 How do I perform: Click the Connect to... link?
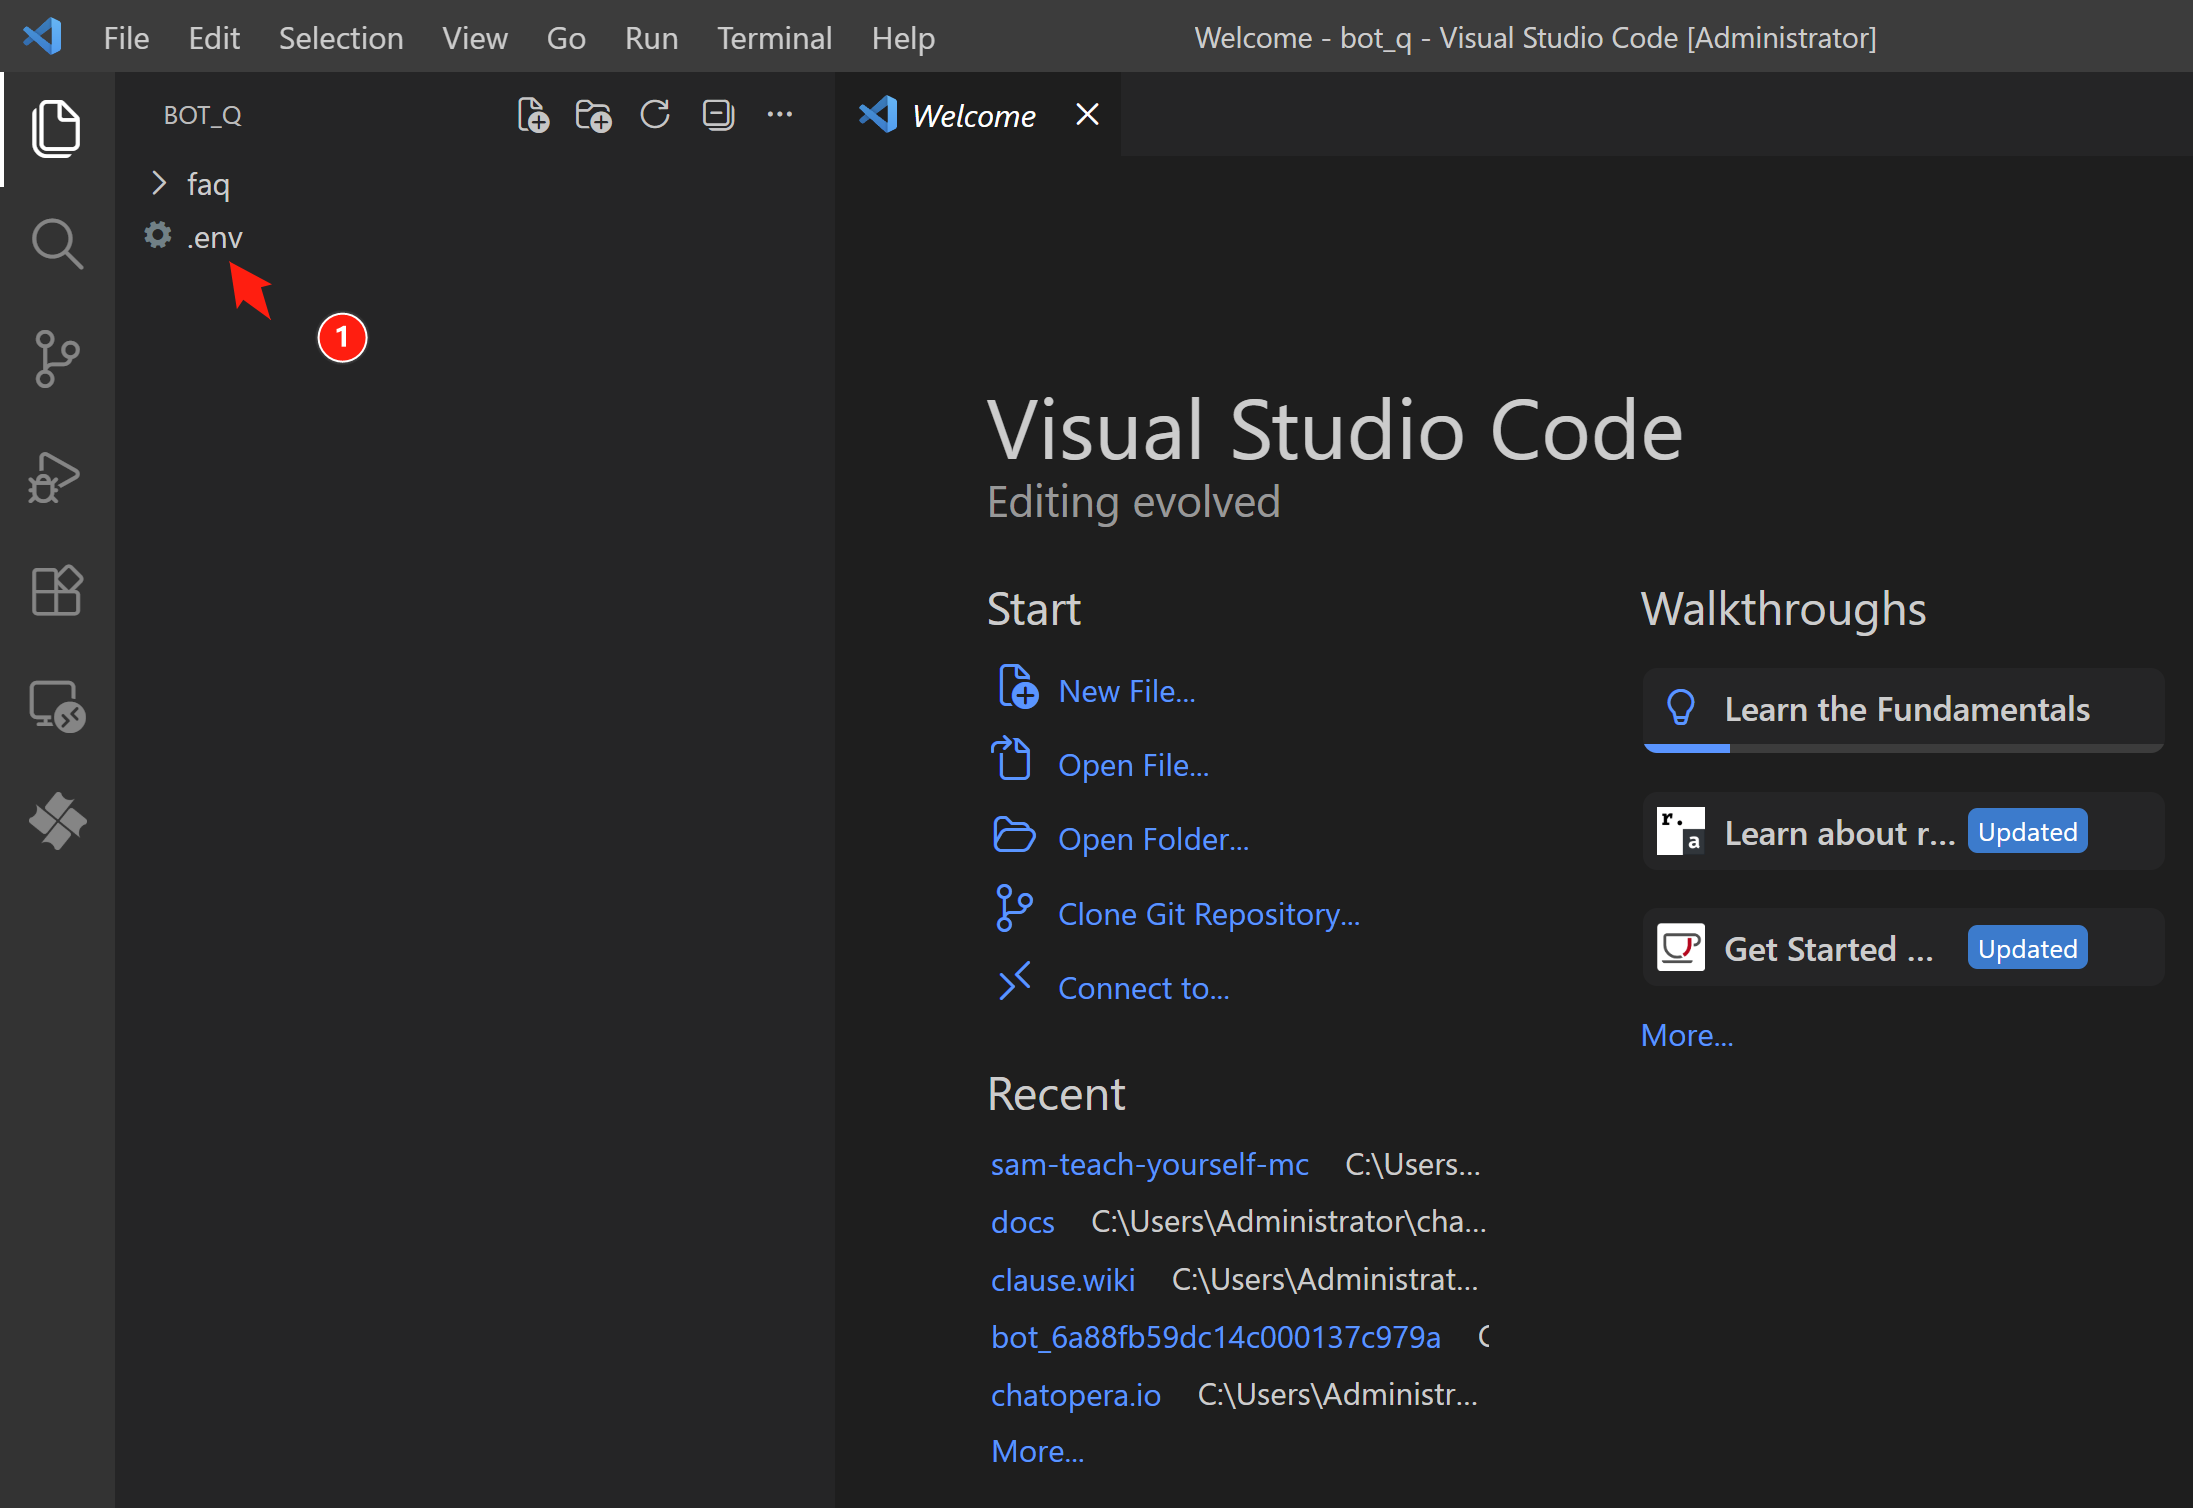[x=1144, y=988]
